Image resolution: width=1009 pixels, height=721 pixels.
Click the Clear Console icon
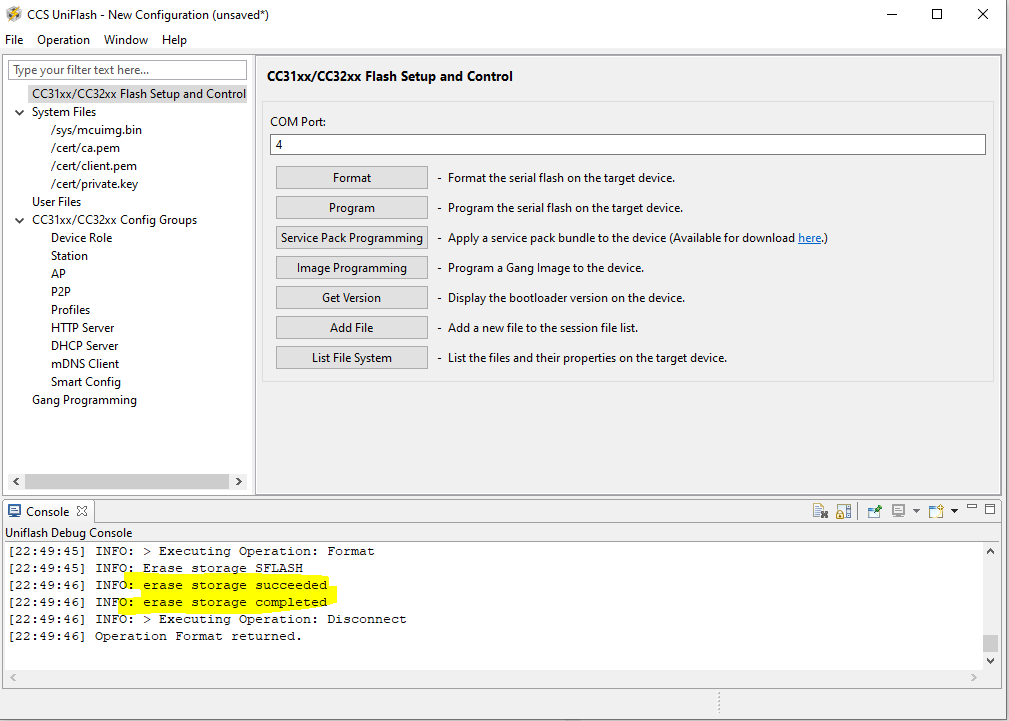(x=820, y=511)
